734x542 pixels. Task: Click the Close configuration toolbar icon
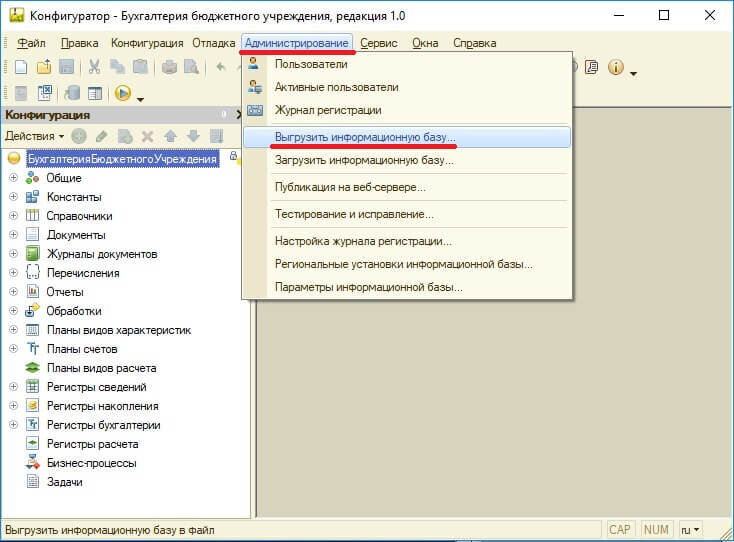(x=44, y=93)
